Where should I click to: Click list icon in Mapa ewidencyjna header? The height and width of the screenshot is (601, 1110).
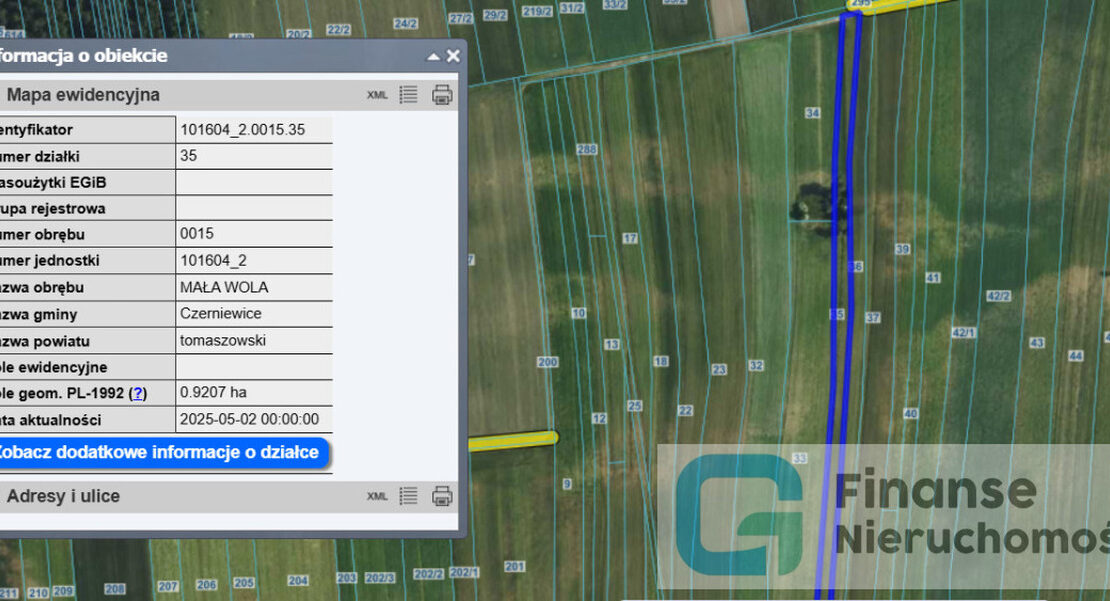(408, 95)
